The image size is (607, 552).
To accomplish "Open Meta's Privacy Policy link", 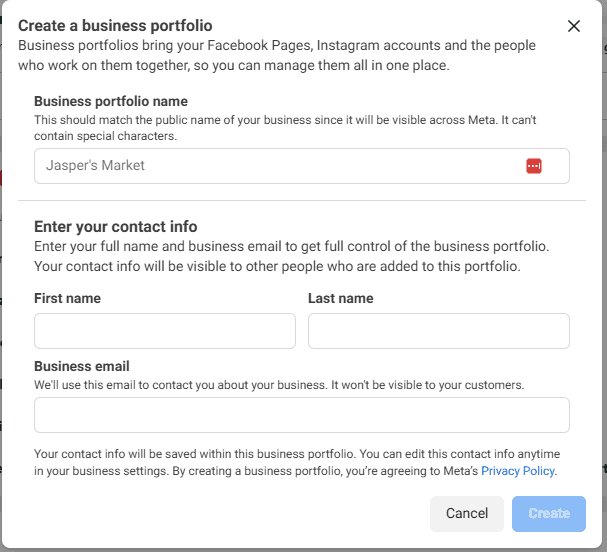I will pyautogui.click(x=518, y=470).
